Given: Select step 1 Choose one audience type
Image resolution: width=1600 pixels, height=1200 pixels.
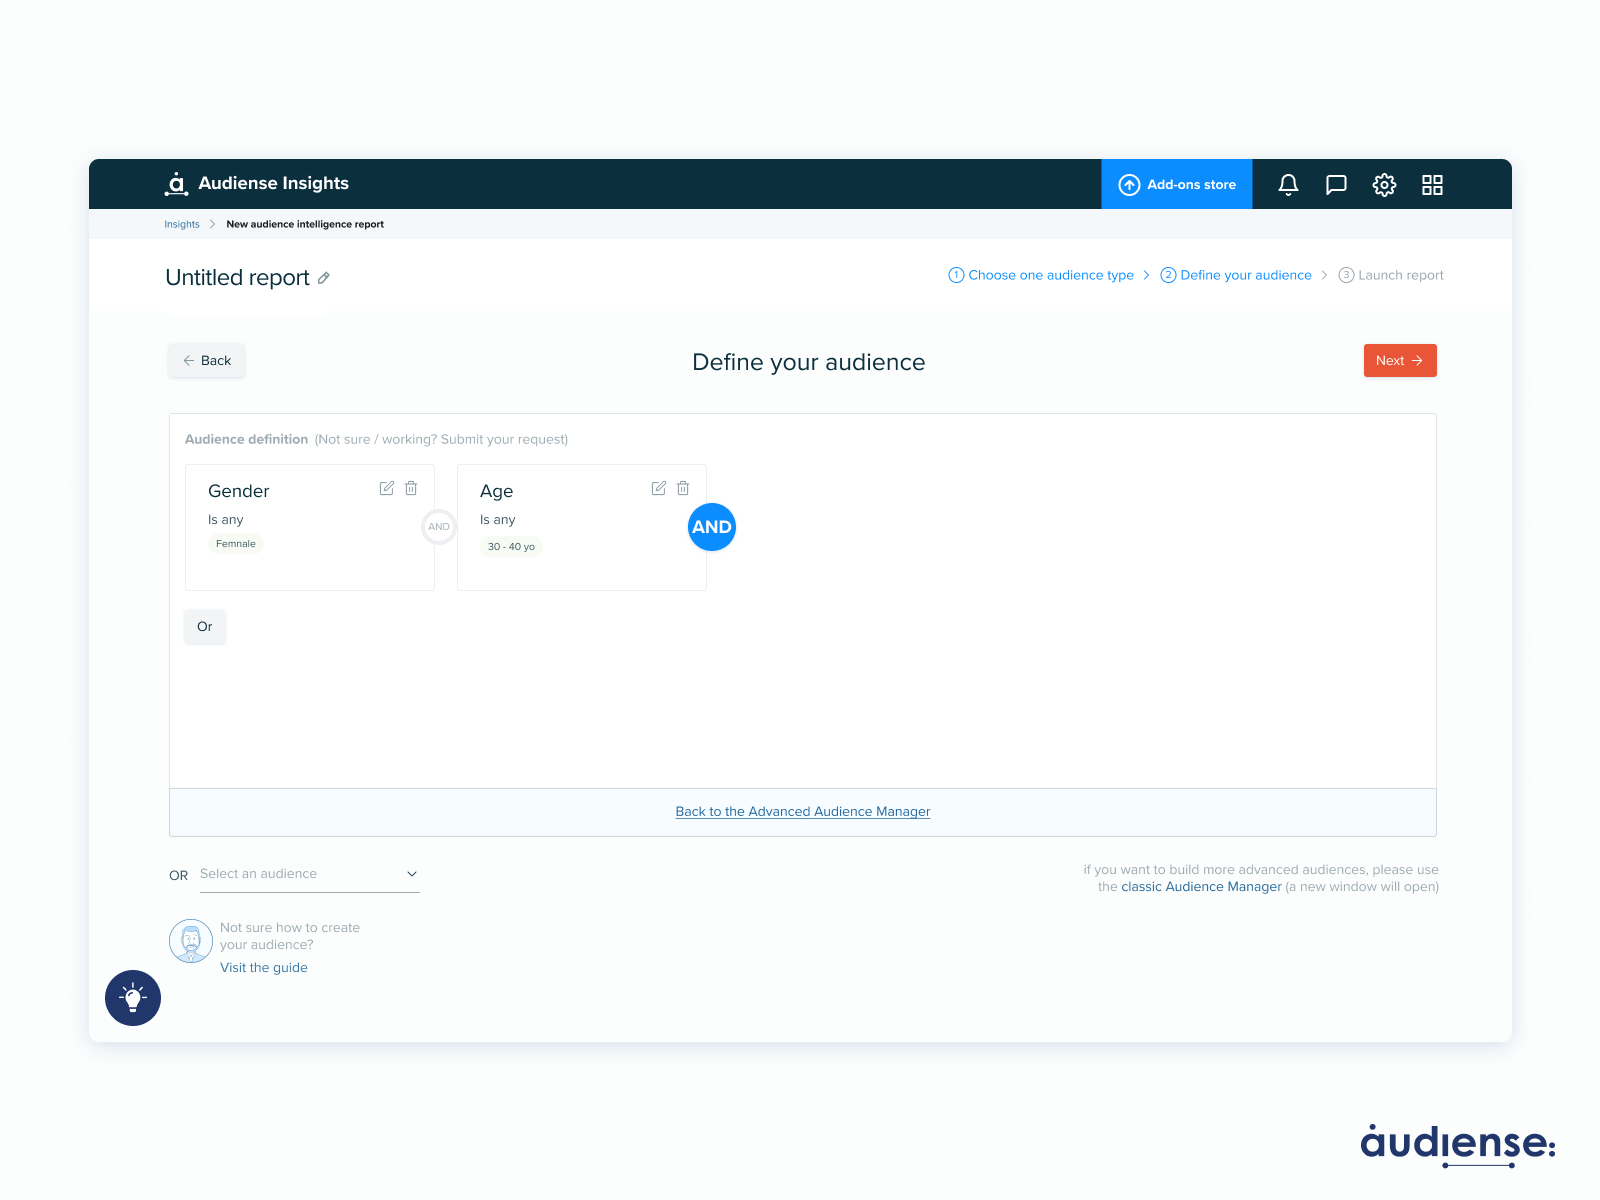Looking at the screenshot, I should pos(1042,275).
